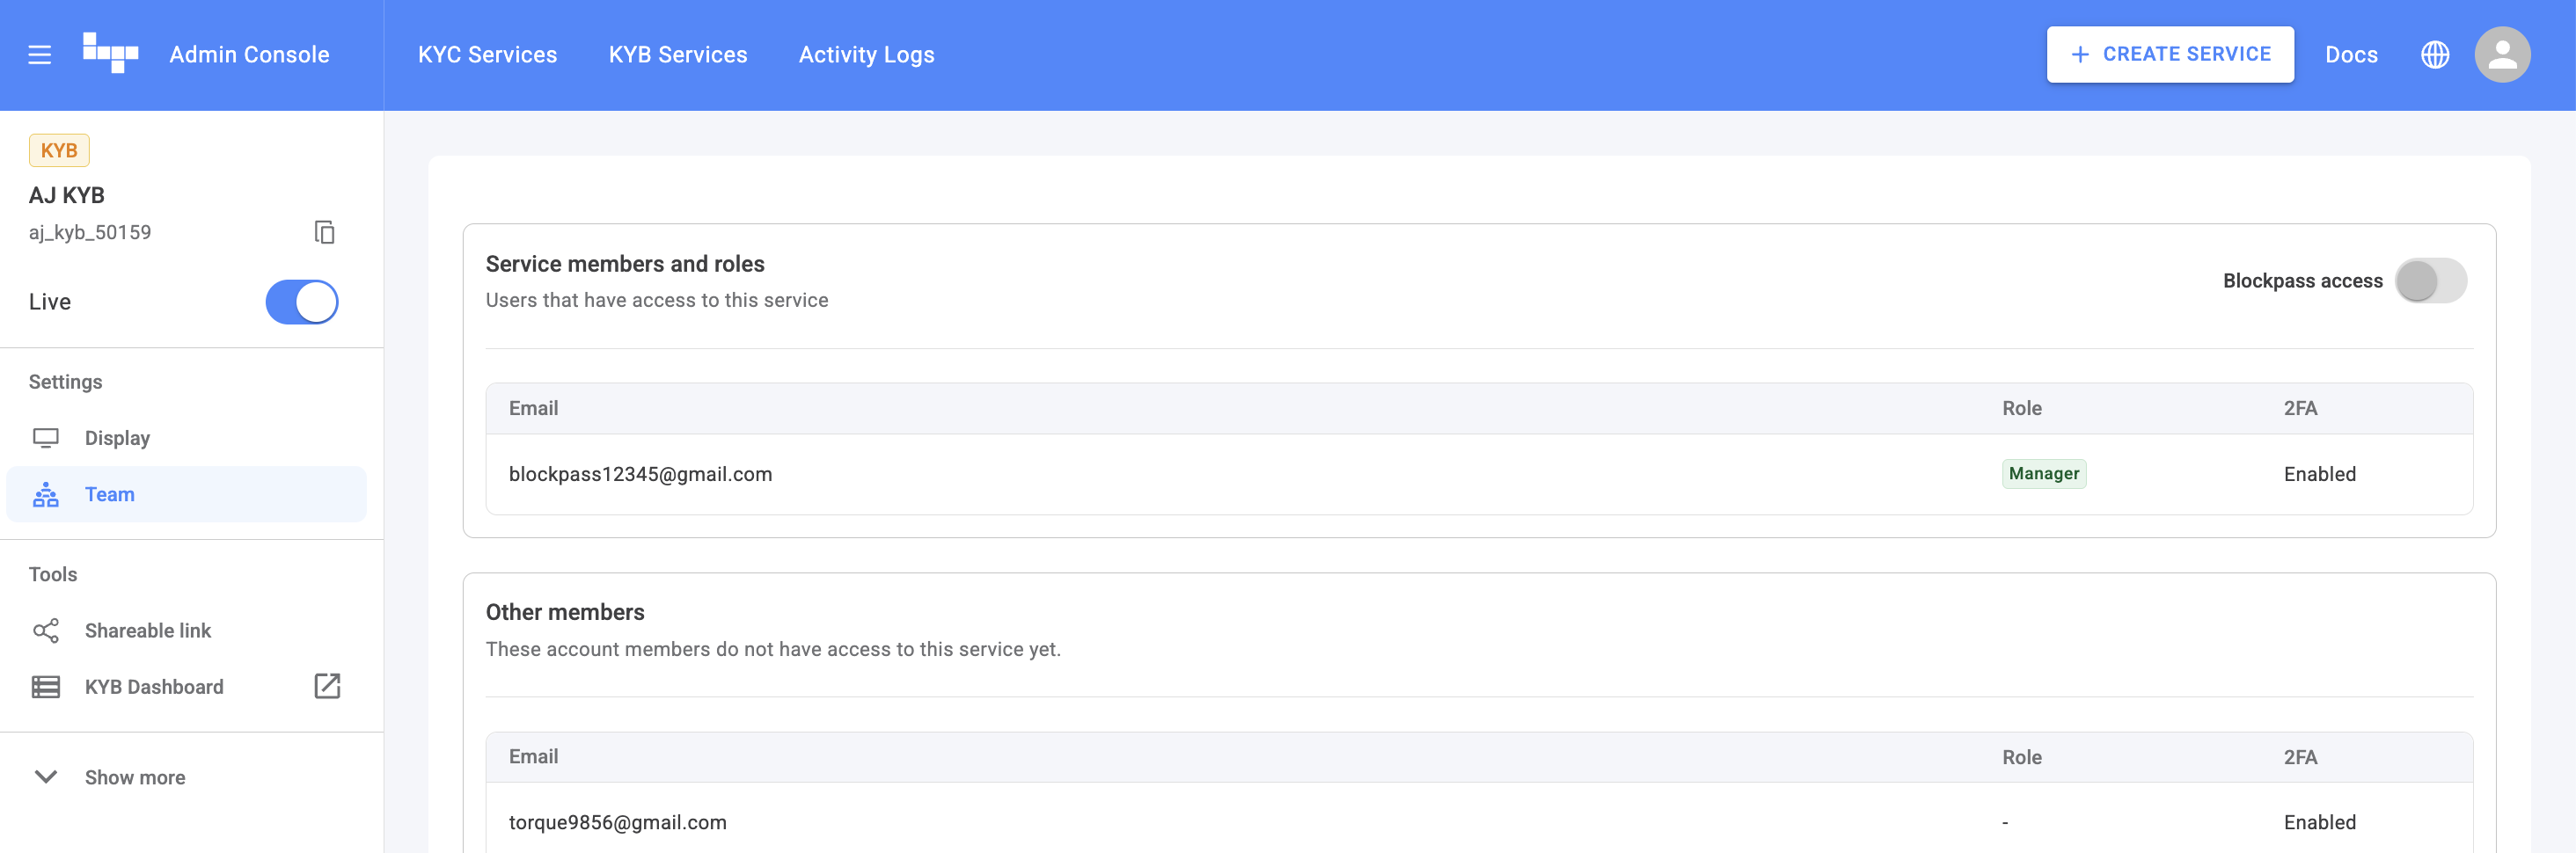Open the hamburger navigation menu
The image size is (2576, 853).
coord(40,55)
